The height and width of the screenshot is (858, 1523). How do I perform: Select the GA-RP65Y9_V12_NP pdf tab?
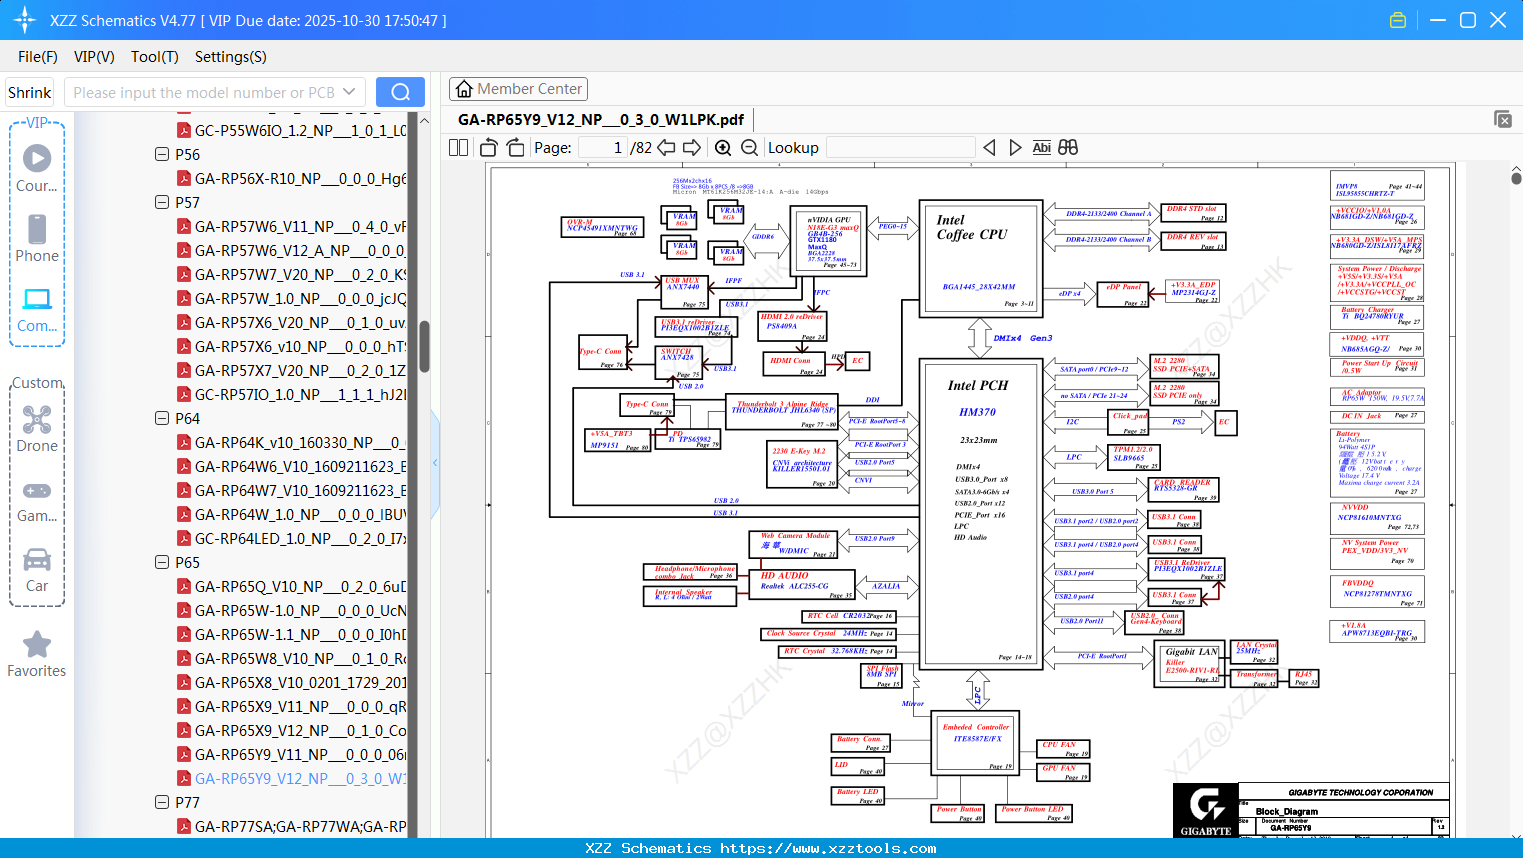[601, 120]
